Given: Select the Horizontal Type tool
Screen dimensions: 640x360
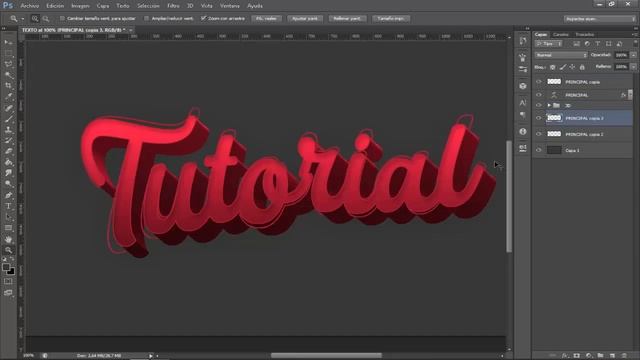Looking at the screenshot, I should point(8,206).
